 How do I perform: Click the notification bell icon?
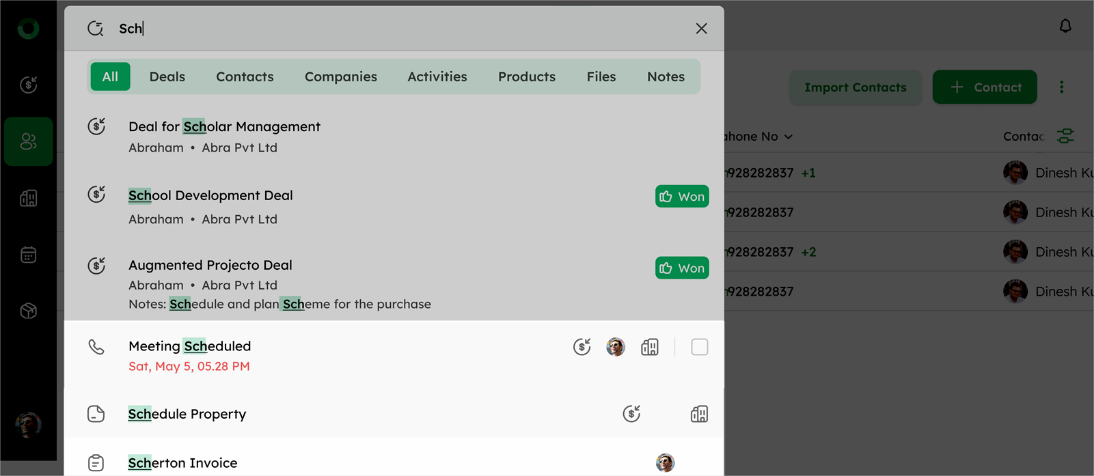pyautogui.click(x=1065, y=26)
